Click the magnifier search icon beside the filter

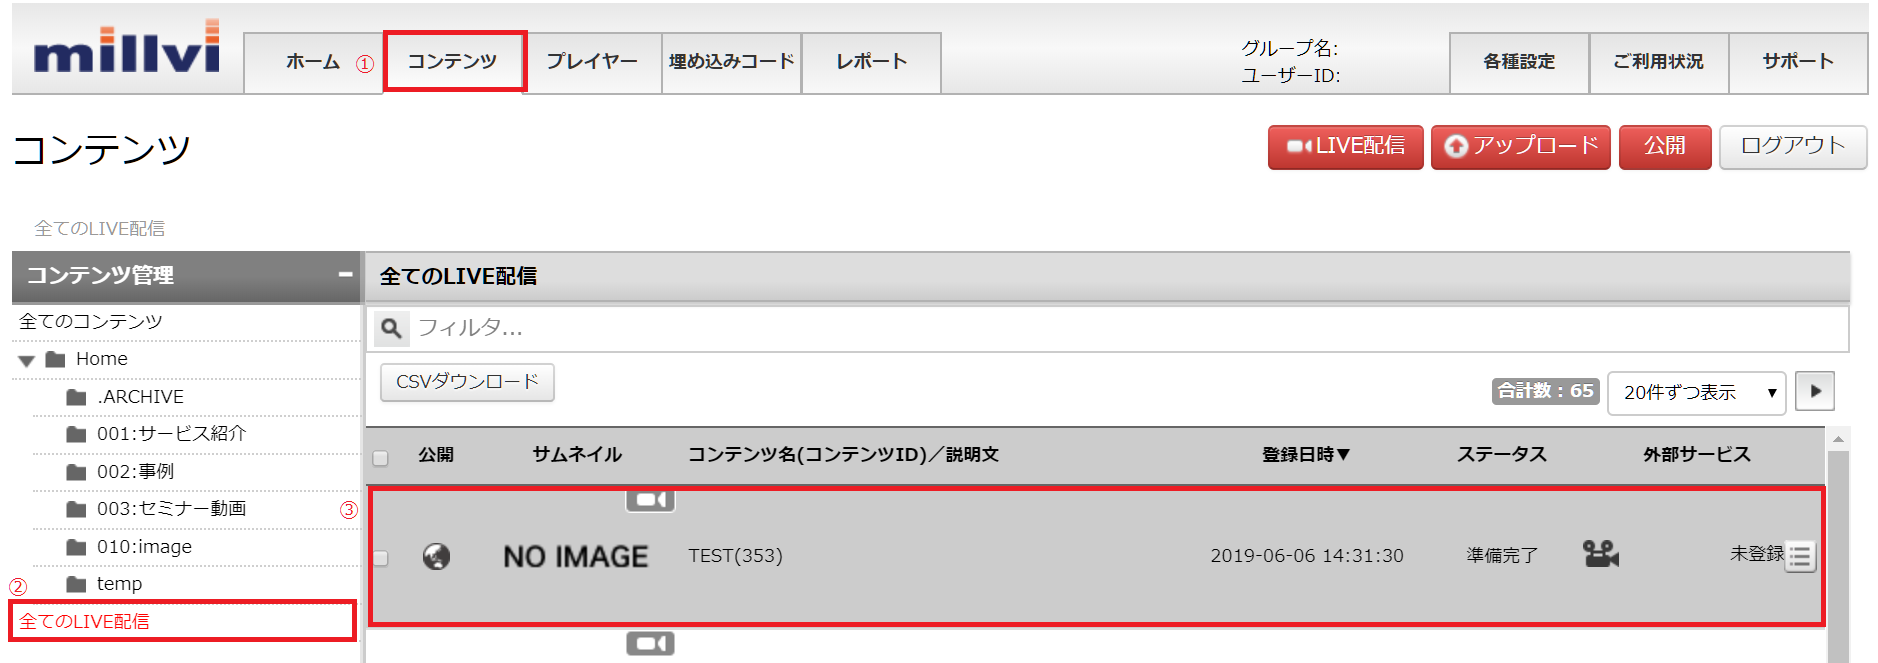click(392, 328)
